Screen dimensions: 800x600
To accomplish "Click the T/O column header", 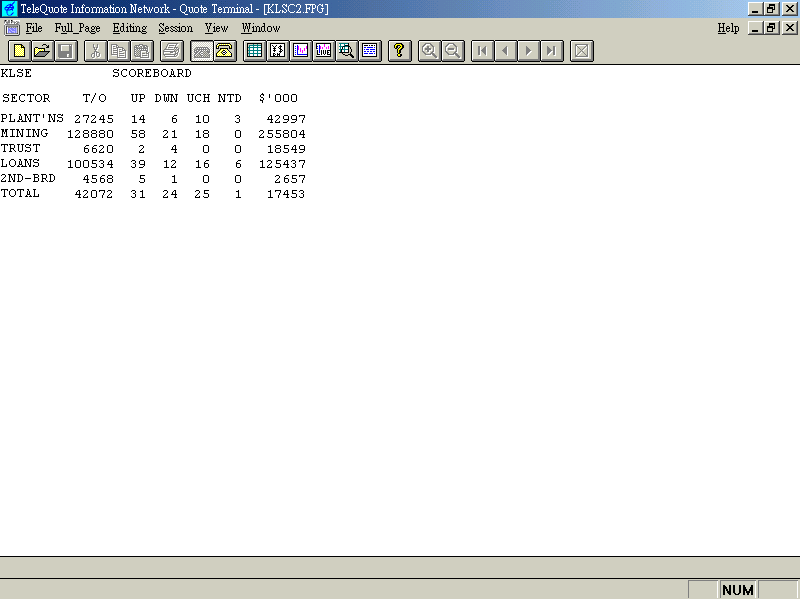I will [95, 98].
